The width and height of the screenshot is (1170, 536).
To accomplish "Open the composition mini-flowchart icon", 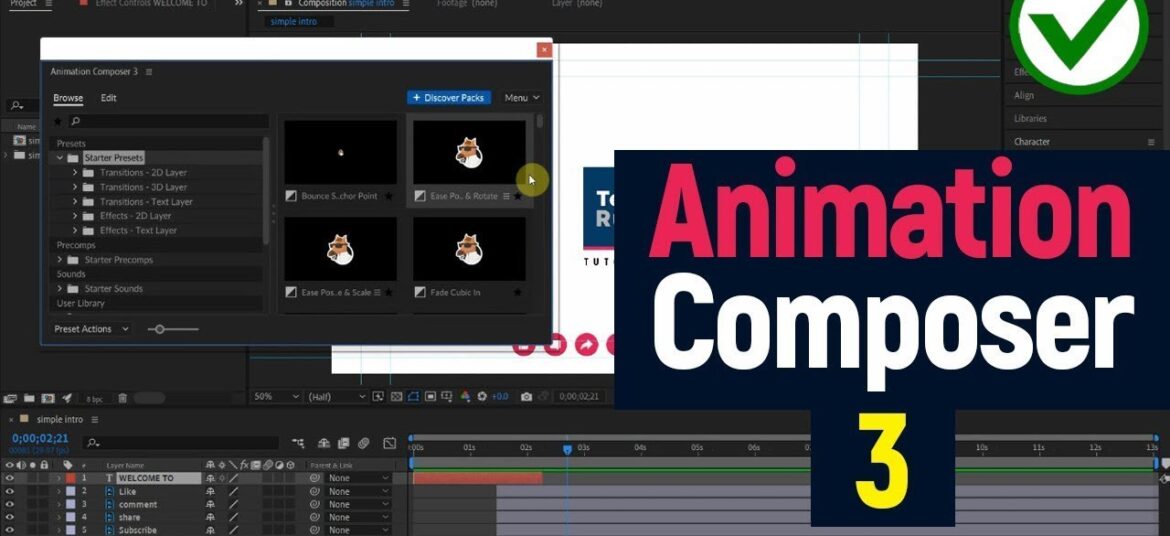I will [x=298, y=443].
